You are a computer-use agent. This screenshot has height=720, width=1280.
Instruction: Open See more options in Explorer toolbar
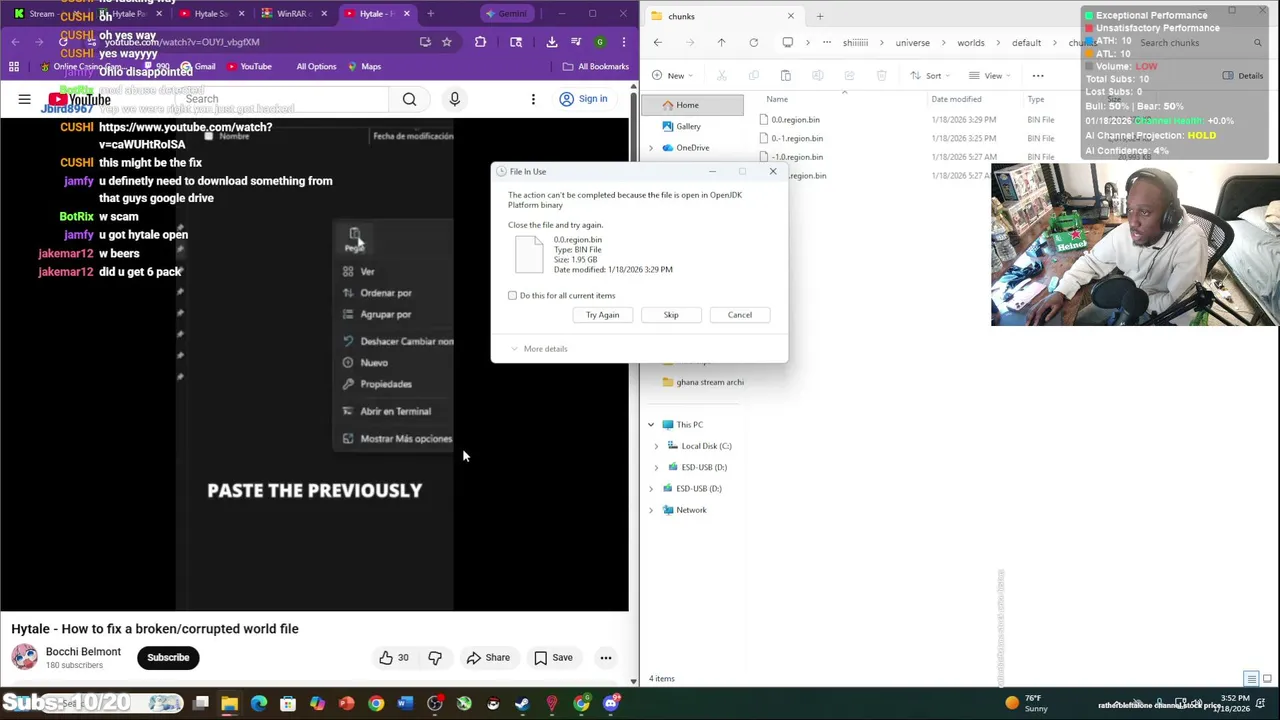tap(1038, 76)
